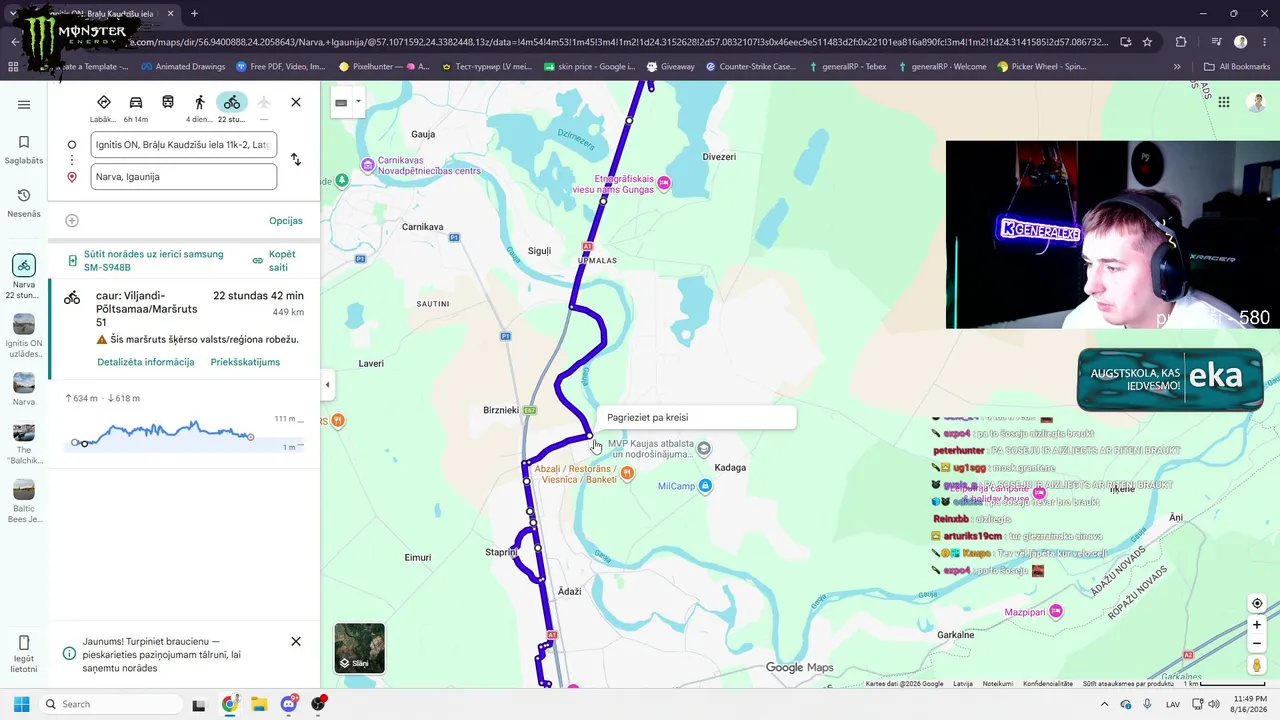The width and height of the screenshot is (1280, 720).
Task: Open the Iegūt lietotni app download
Action: pos(24,654)
